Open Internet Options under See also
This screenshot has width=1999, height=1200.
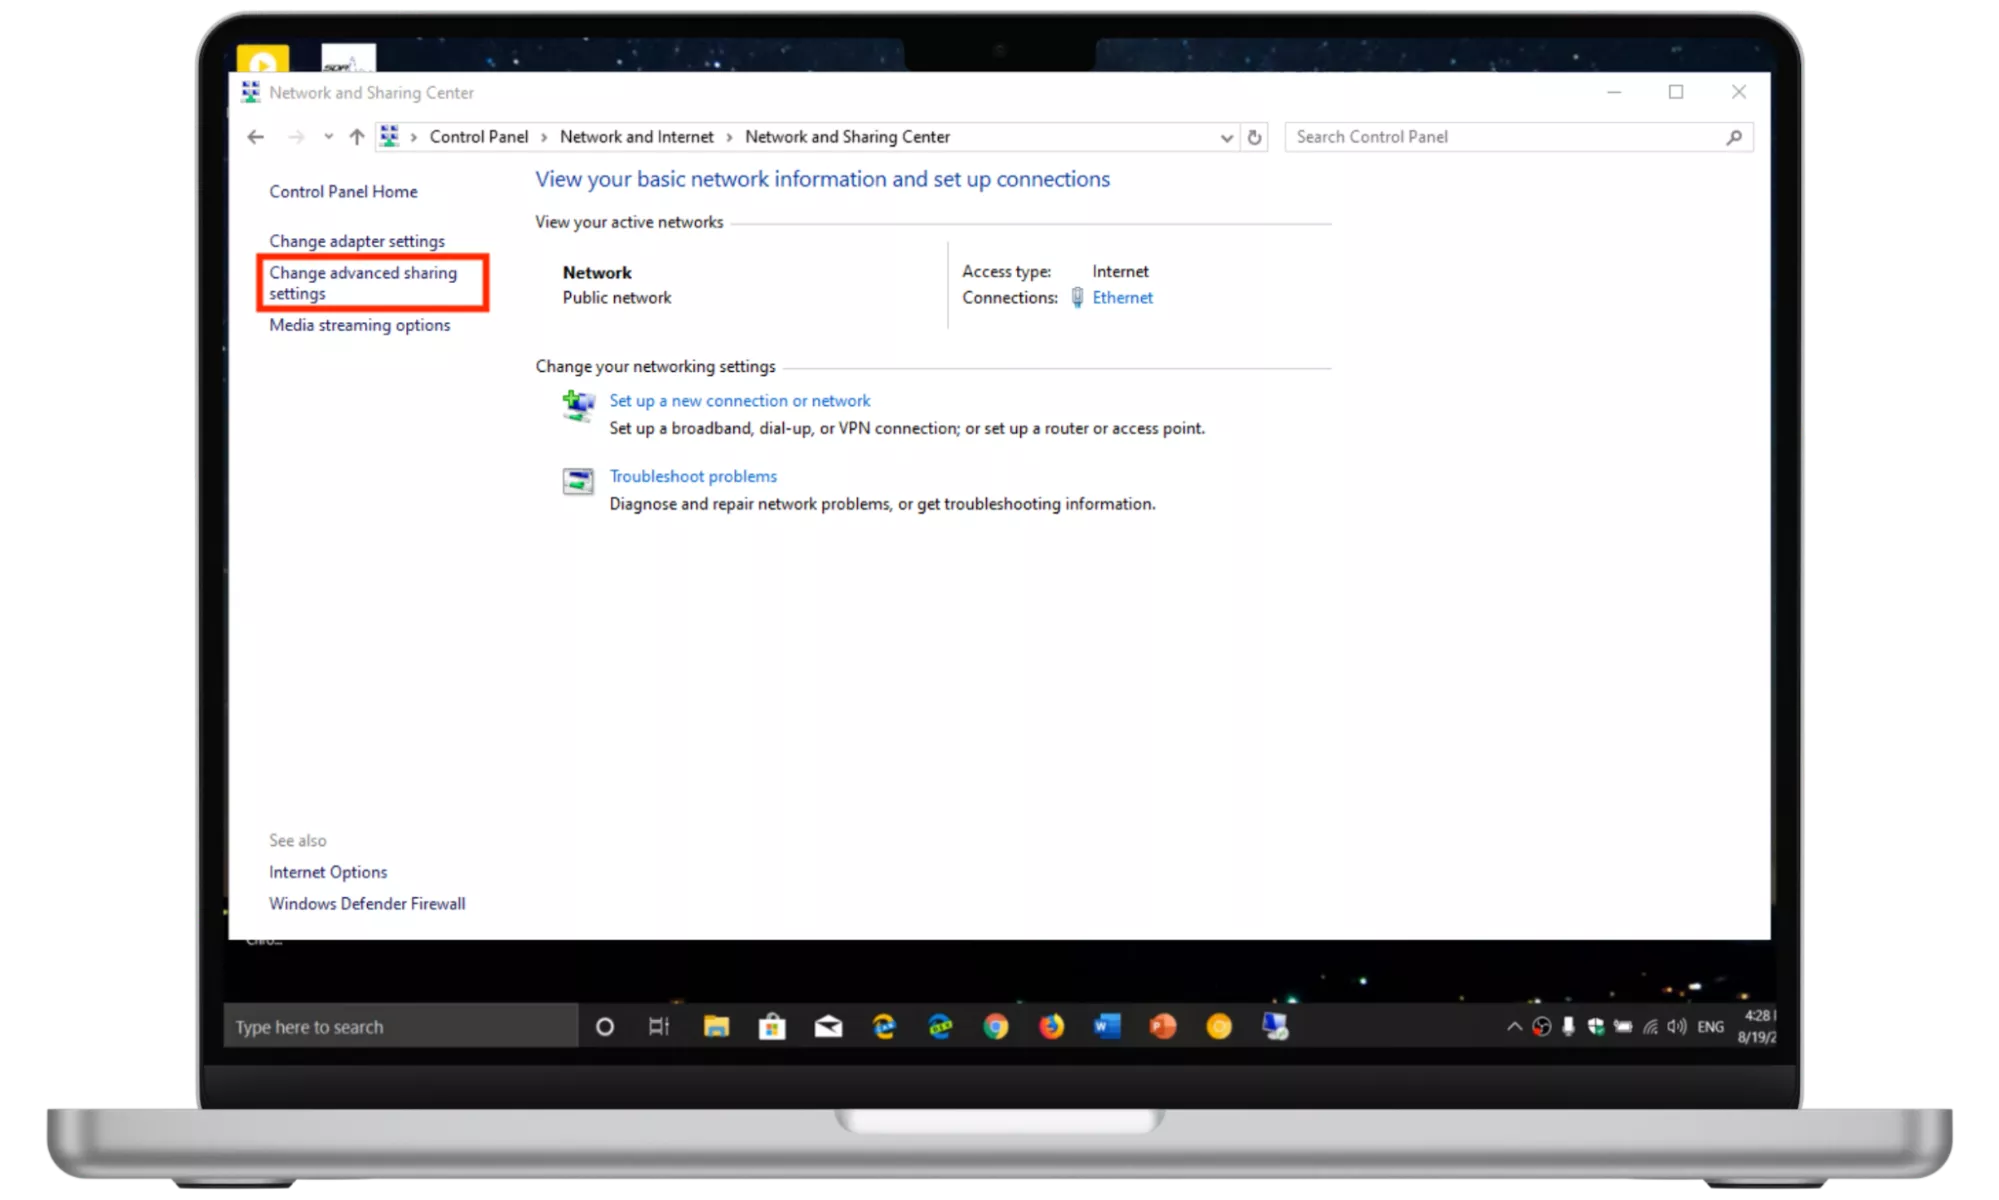click(328, 872)
